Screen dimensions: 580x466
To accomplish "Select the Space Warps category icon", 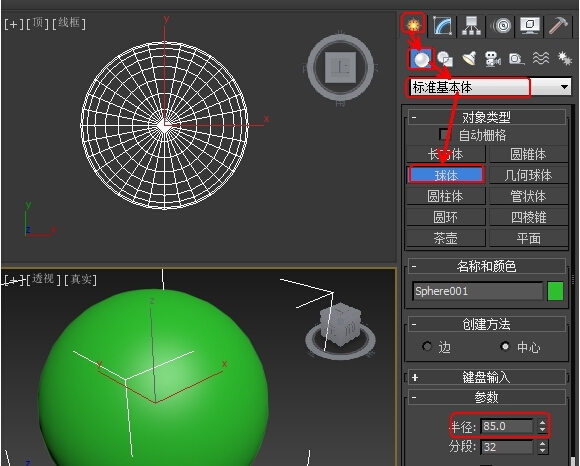I will pos(540,58).
